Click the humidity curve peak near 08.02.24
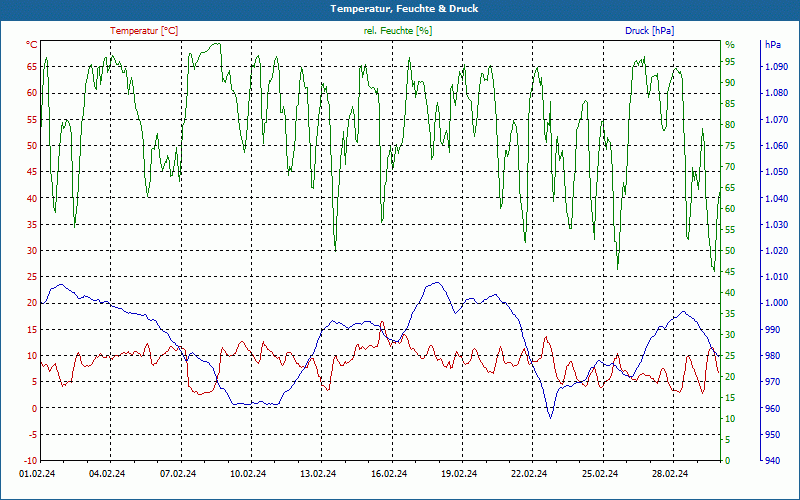Screen dimensions: 800x500 pyautogui.click(x=217, y=43)
